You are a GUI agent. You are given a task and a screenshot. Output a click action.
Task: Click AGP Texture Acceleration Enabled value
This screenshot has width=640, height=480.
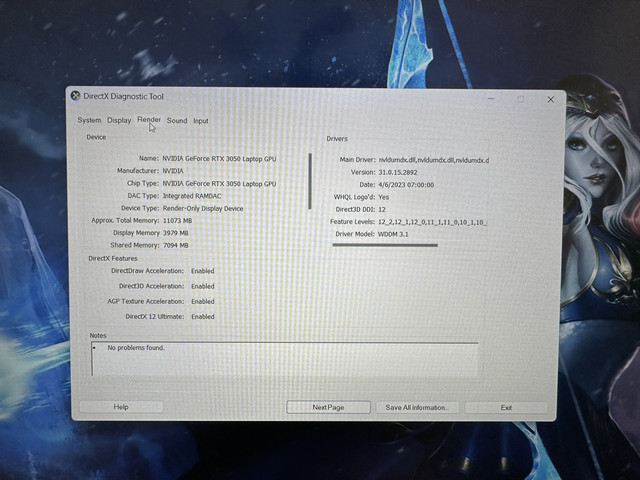(202, 302)
